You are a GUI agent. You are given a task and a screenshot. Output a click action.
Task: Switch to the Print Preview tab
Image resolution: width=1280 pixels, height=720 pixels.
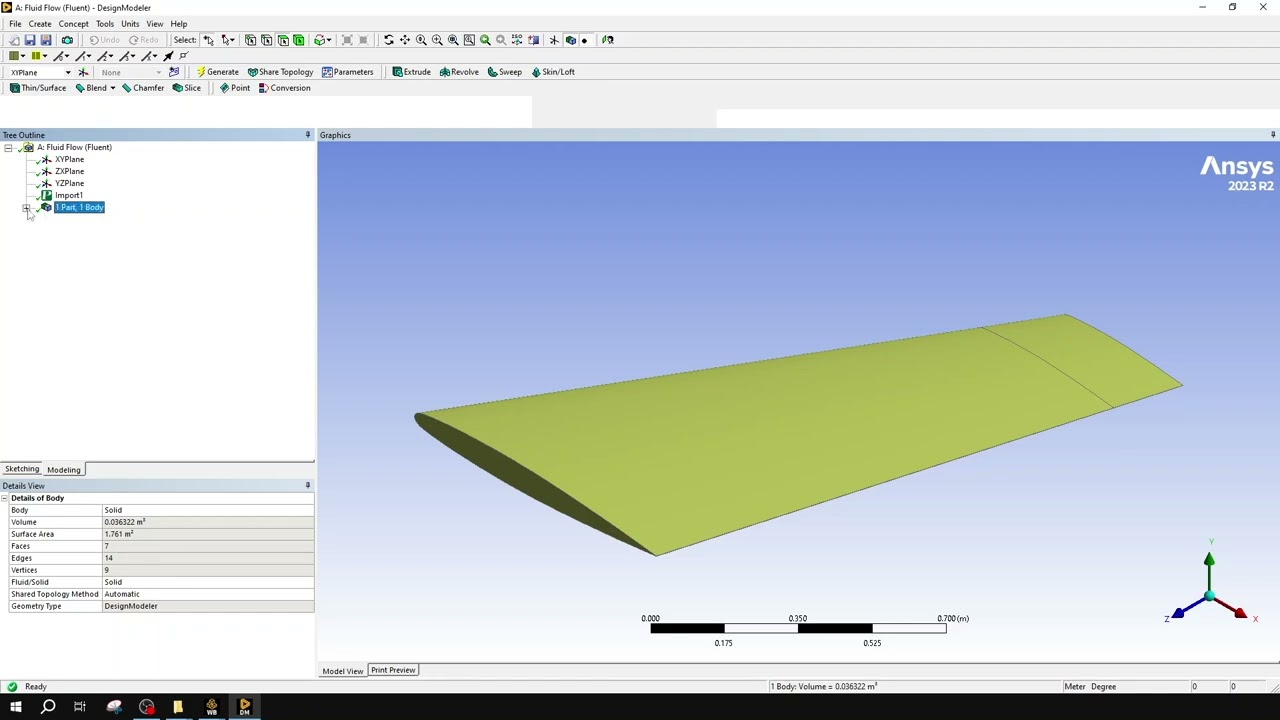pos(393,670)
